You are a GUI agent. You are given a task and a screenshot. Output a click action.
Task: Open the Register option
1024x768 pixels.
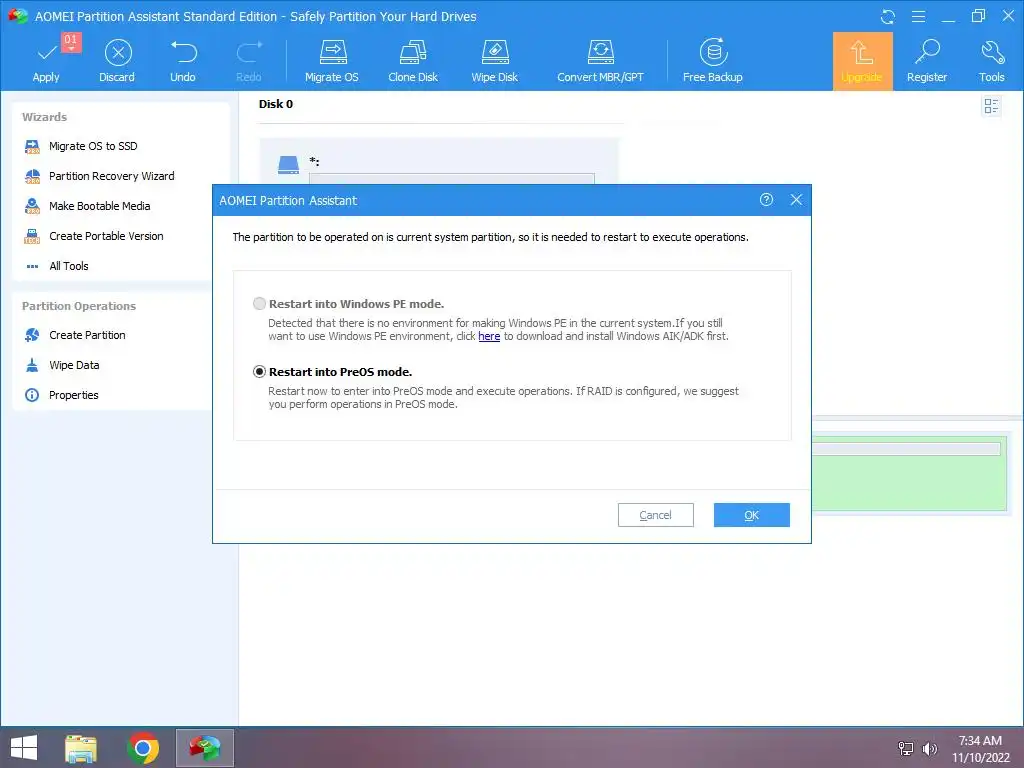[927, 62]
